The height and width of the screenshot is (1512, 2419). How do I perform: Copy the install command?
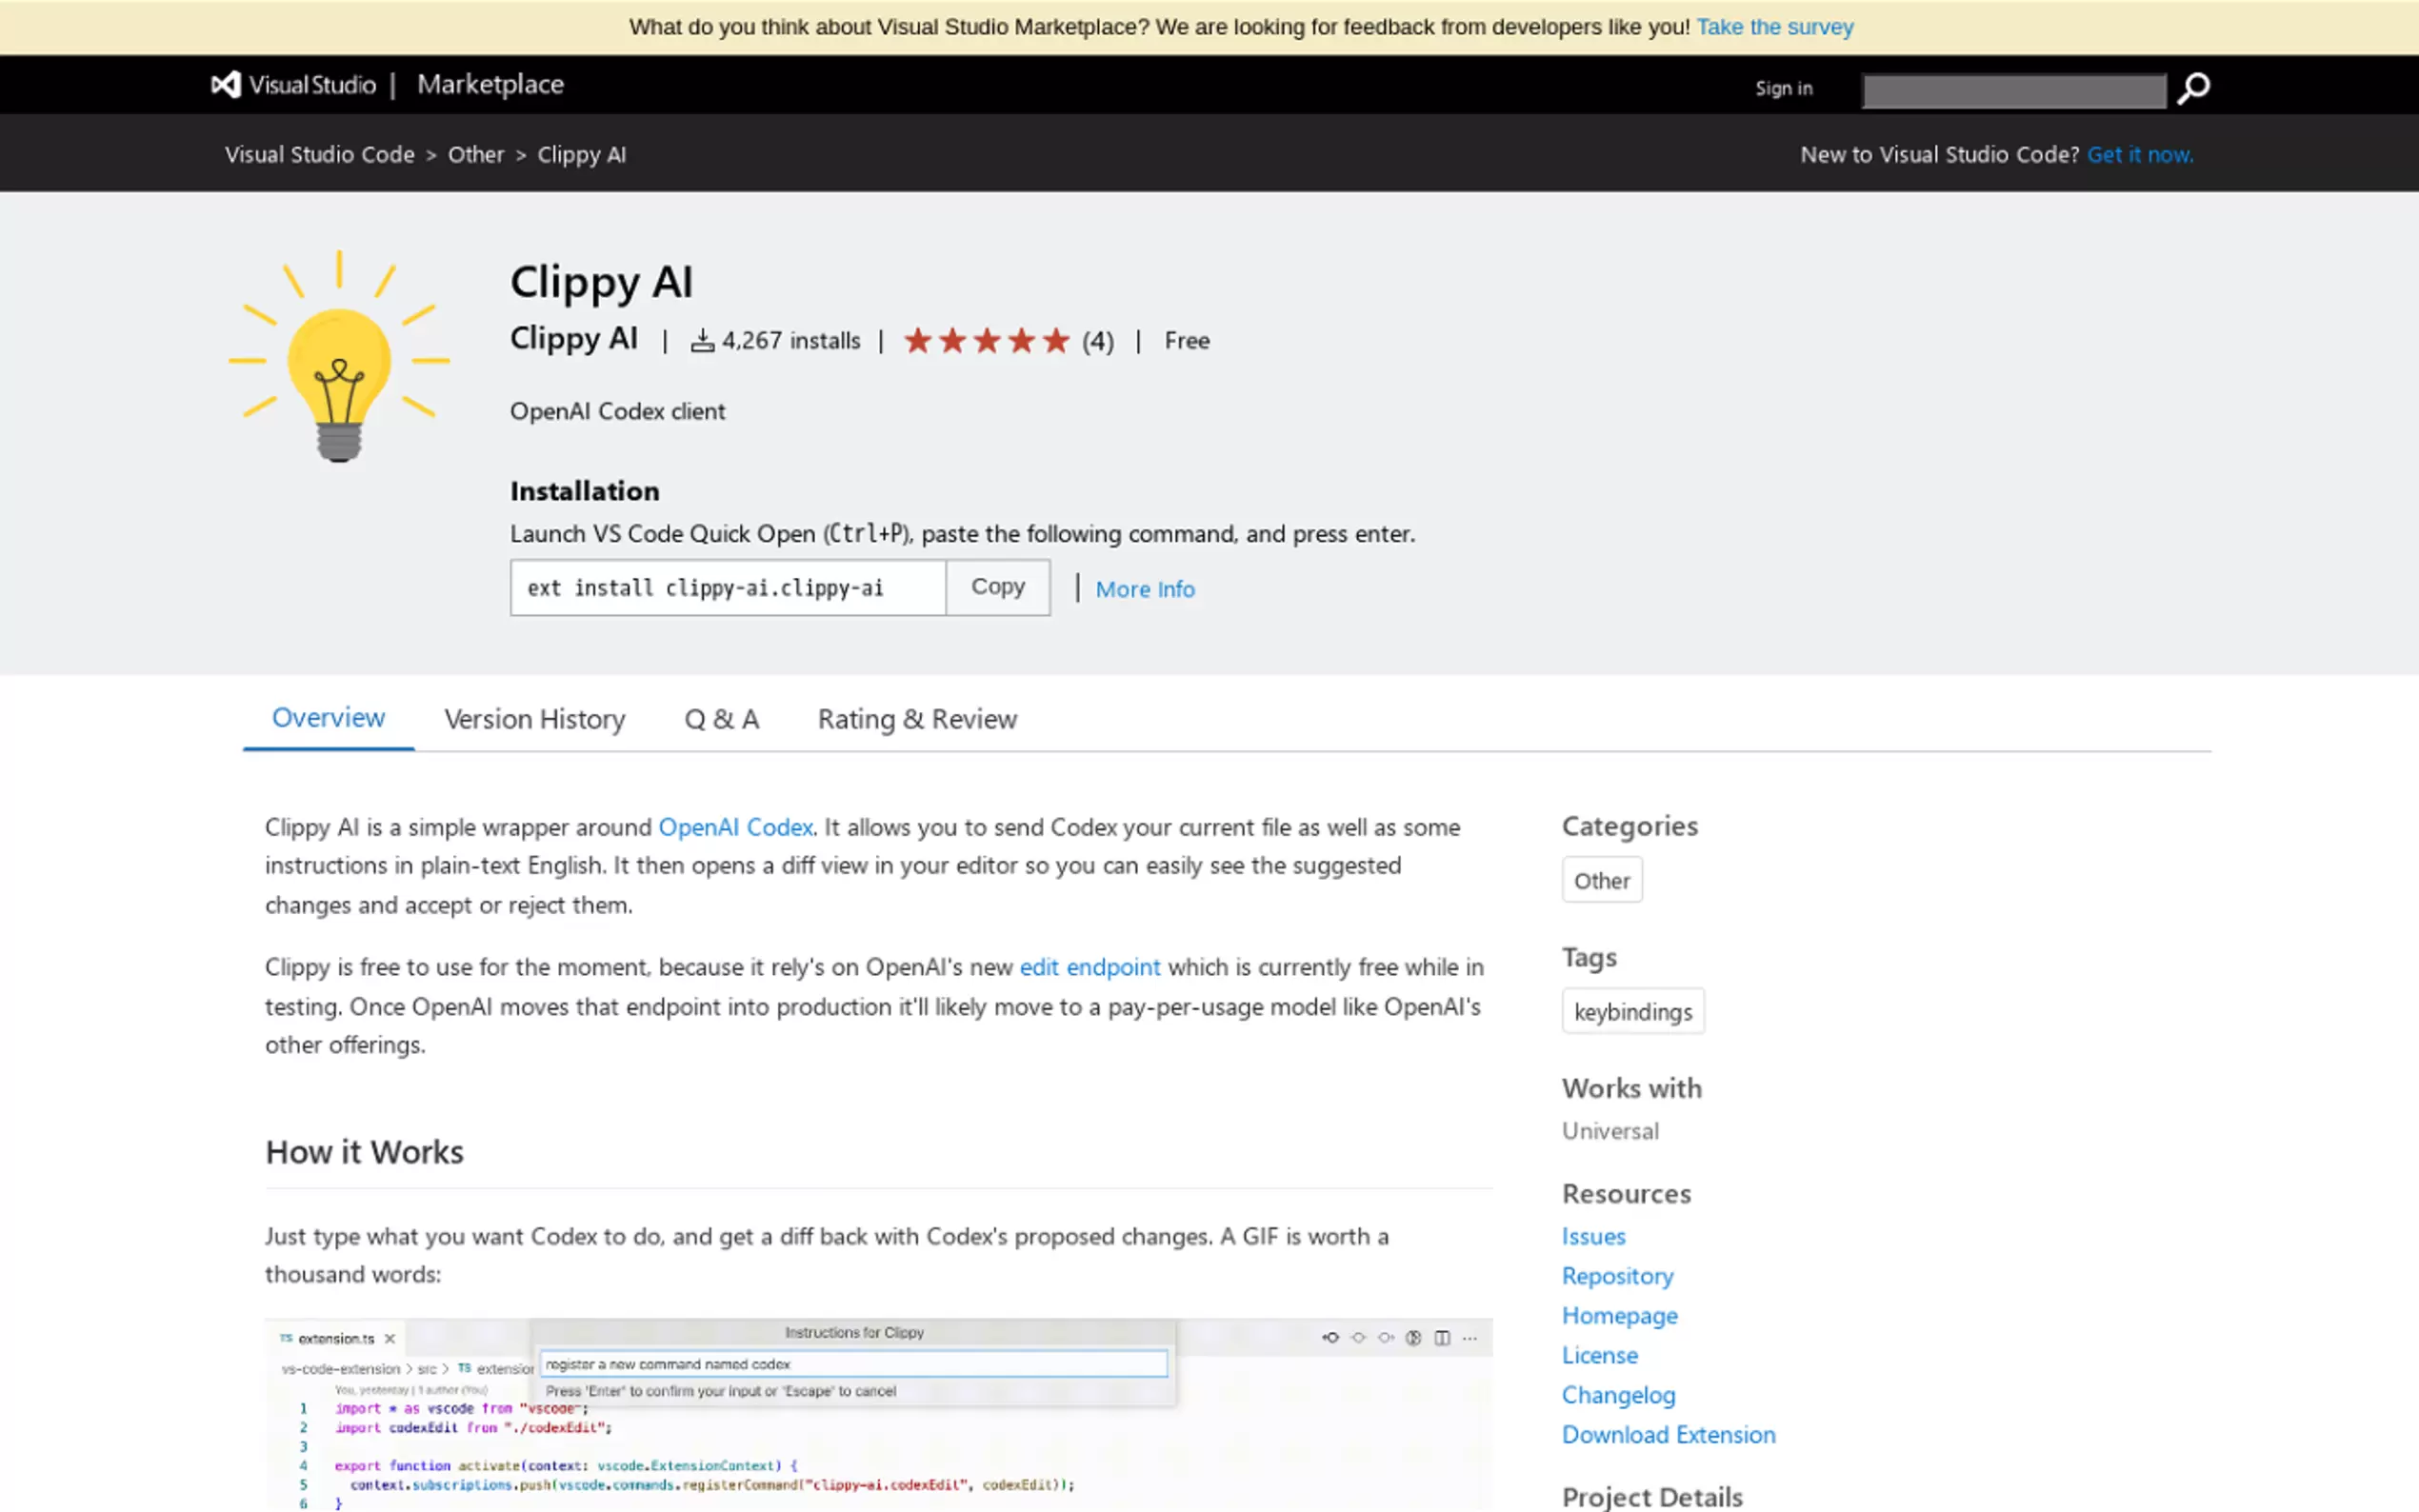[x=997, y=587]
